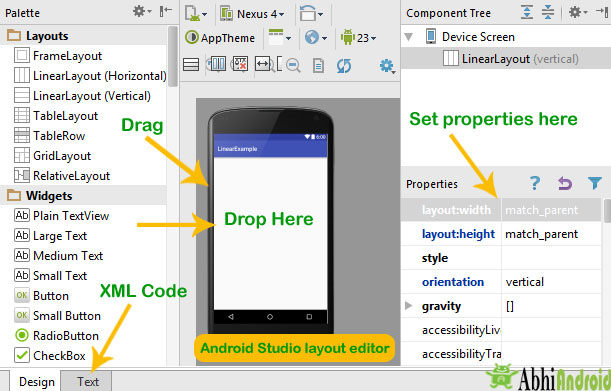The width and height of the screenshot is (611, 391).
Task: Click the horizontal rows orientation toolbar icon
Action: pos(191,65)
